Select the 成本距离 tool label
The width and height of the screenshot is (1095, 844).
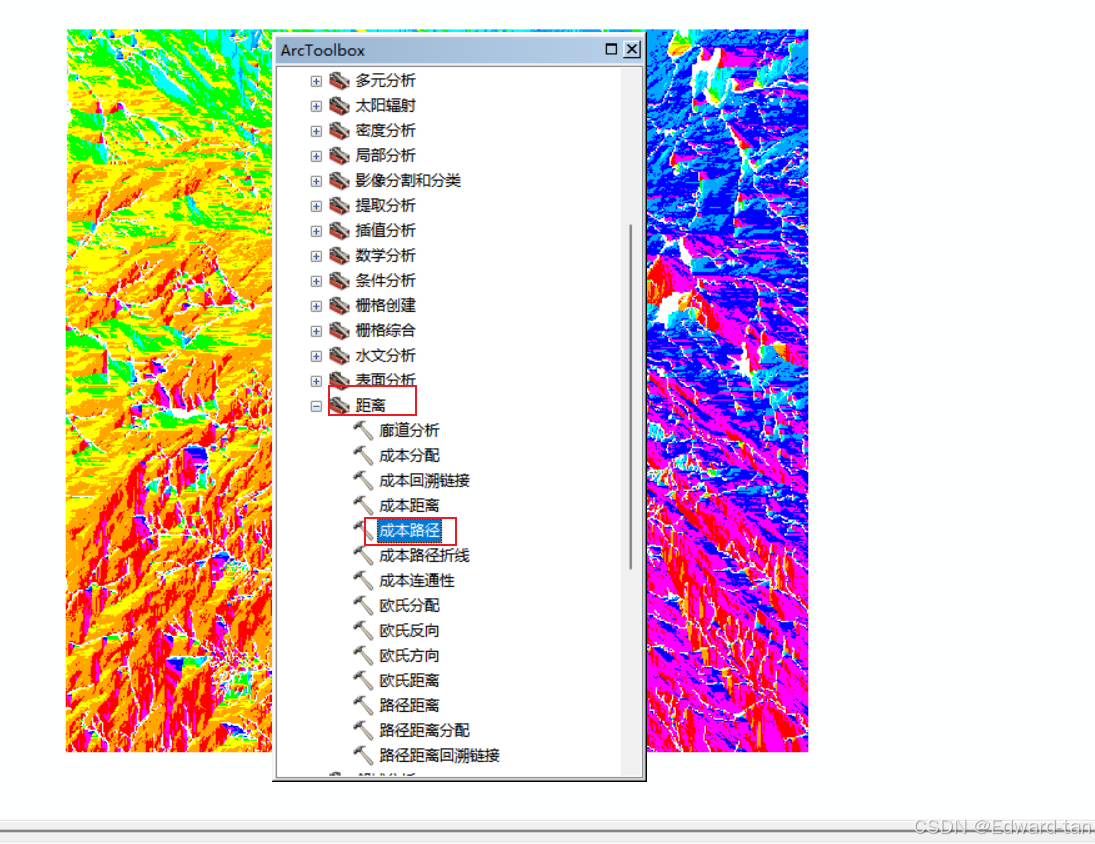pyautogui.click(x=409, y=505)
